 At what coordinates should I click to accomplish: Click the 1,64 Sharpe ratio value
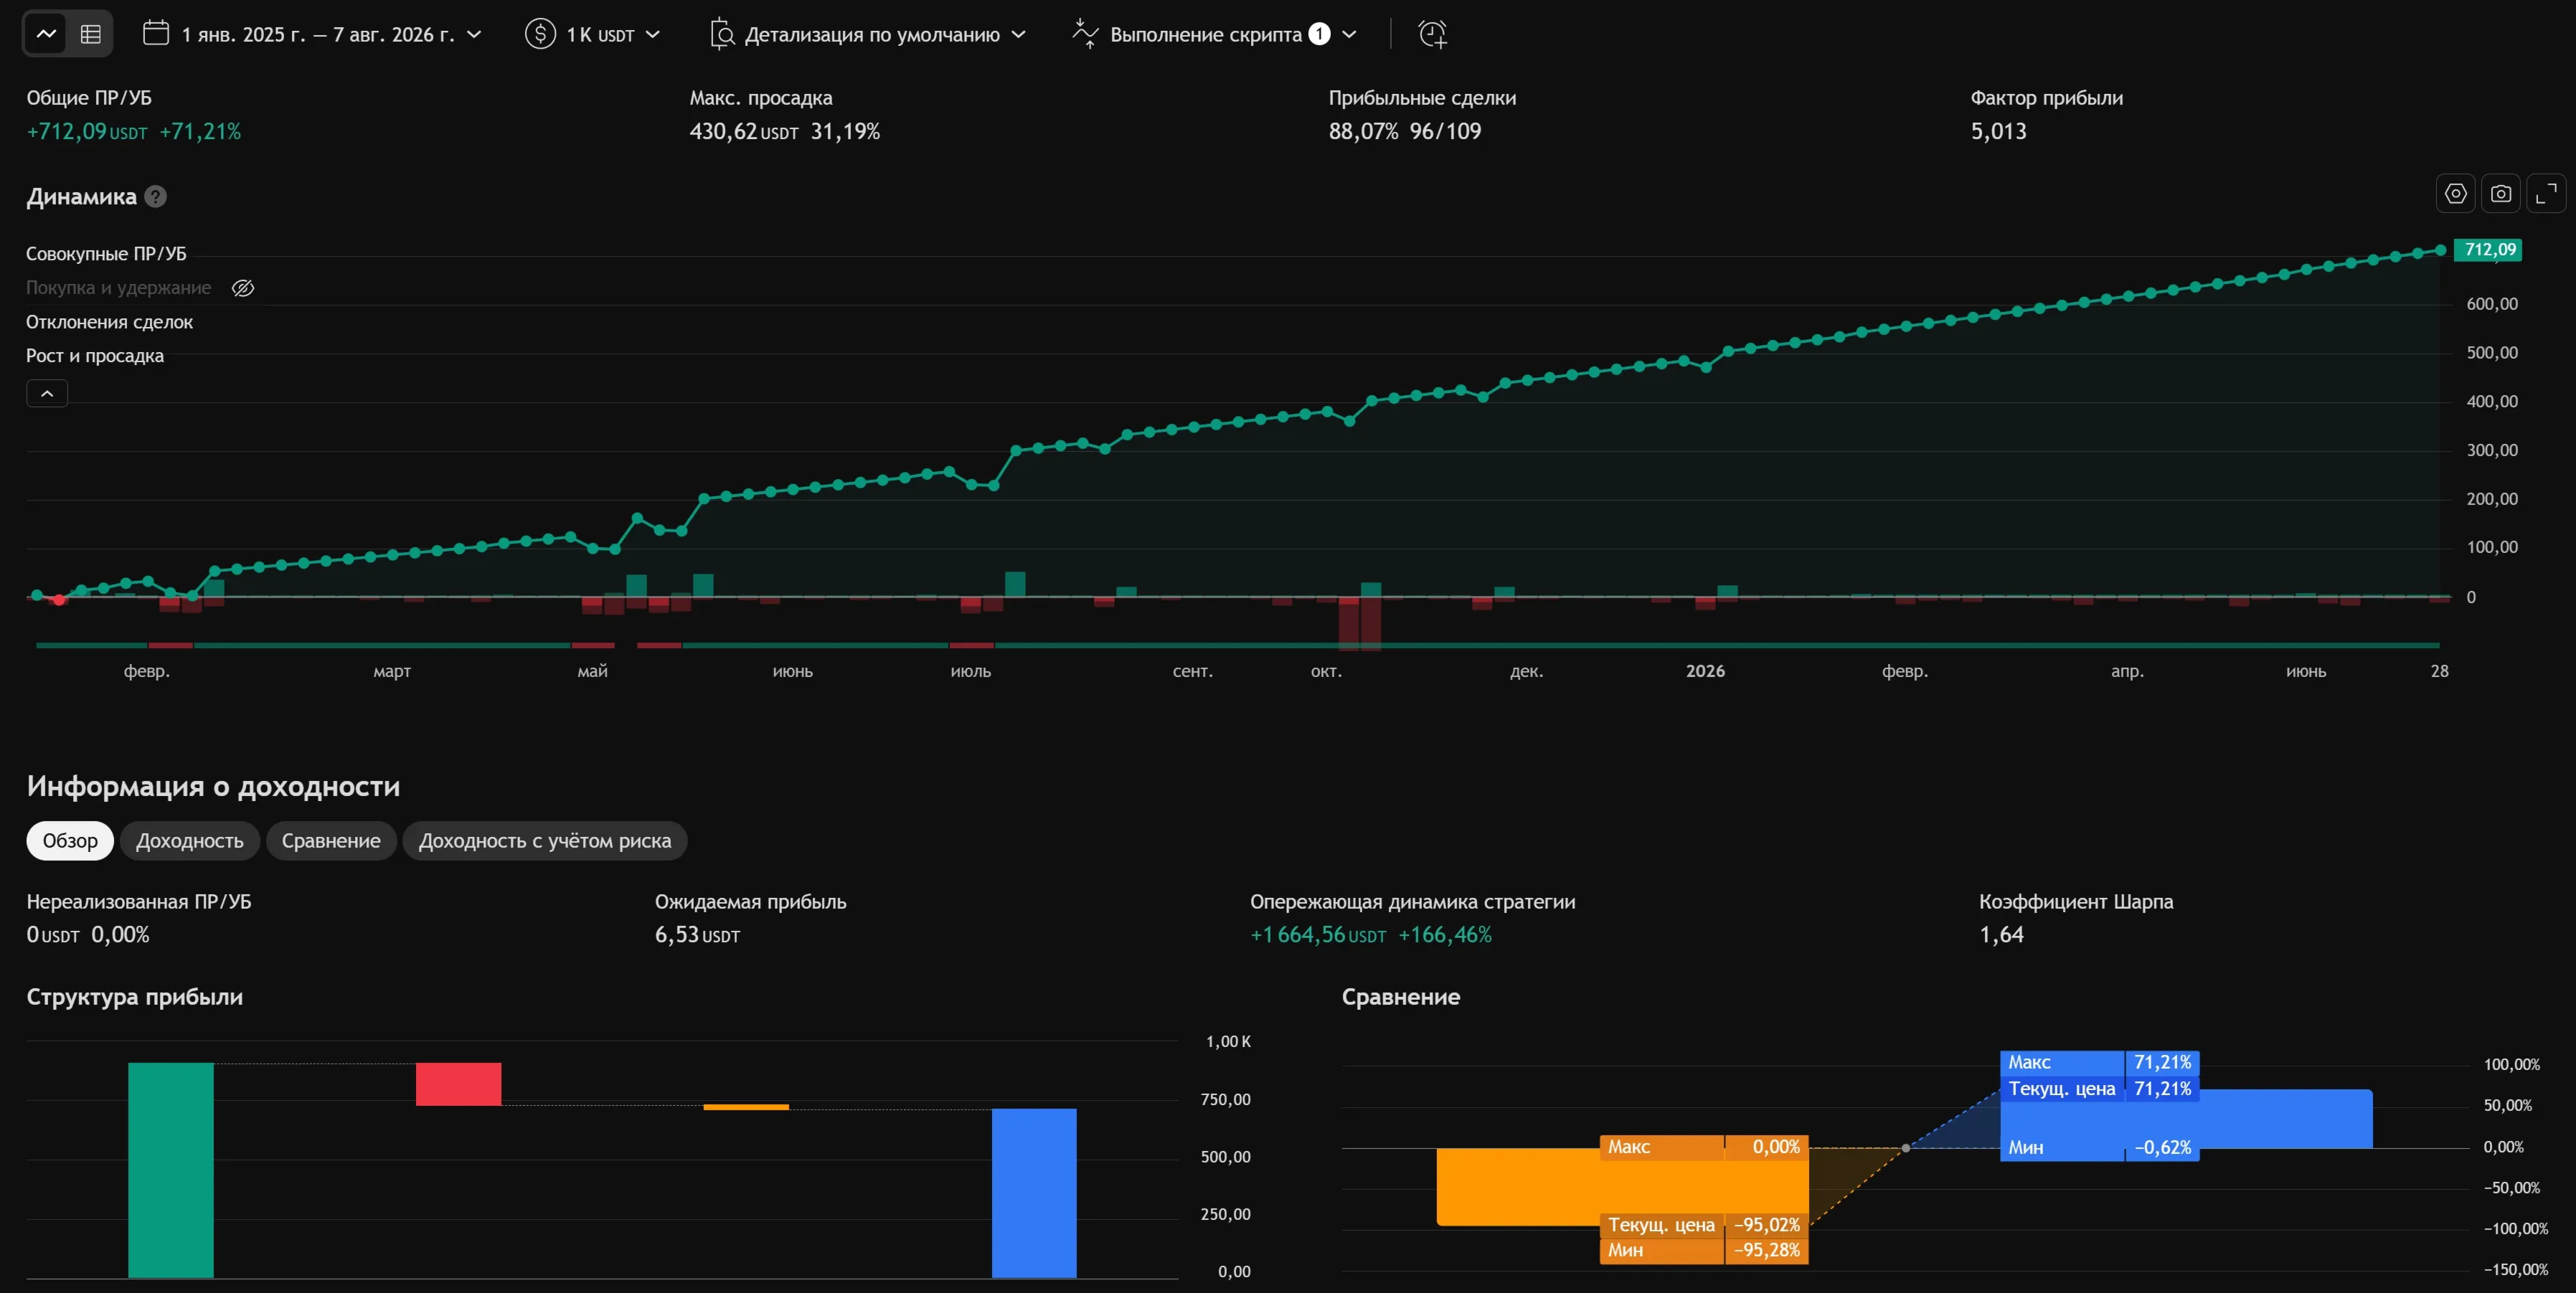(x=2001, y=935)
